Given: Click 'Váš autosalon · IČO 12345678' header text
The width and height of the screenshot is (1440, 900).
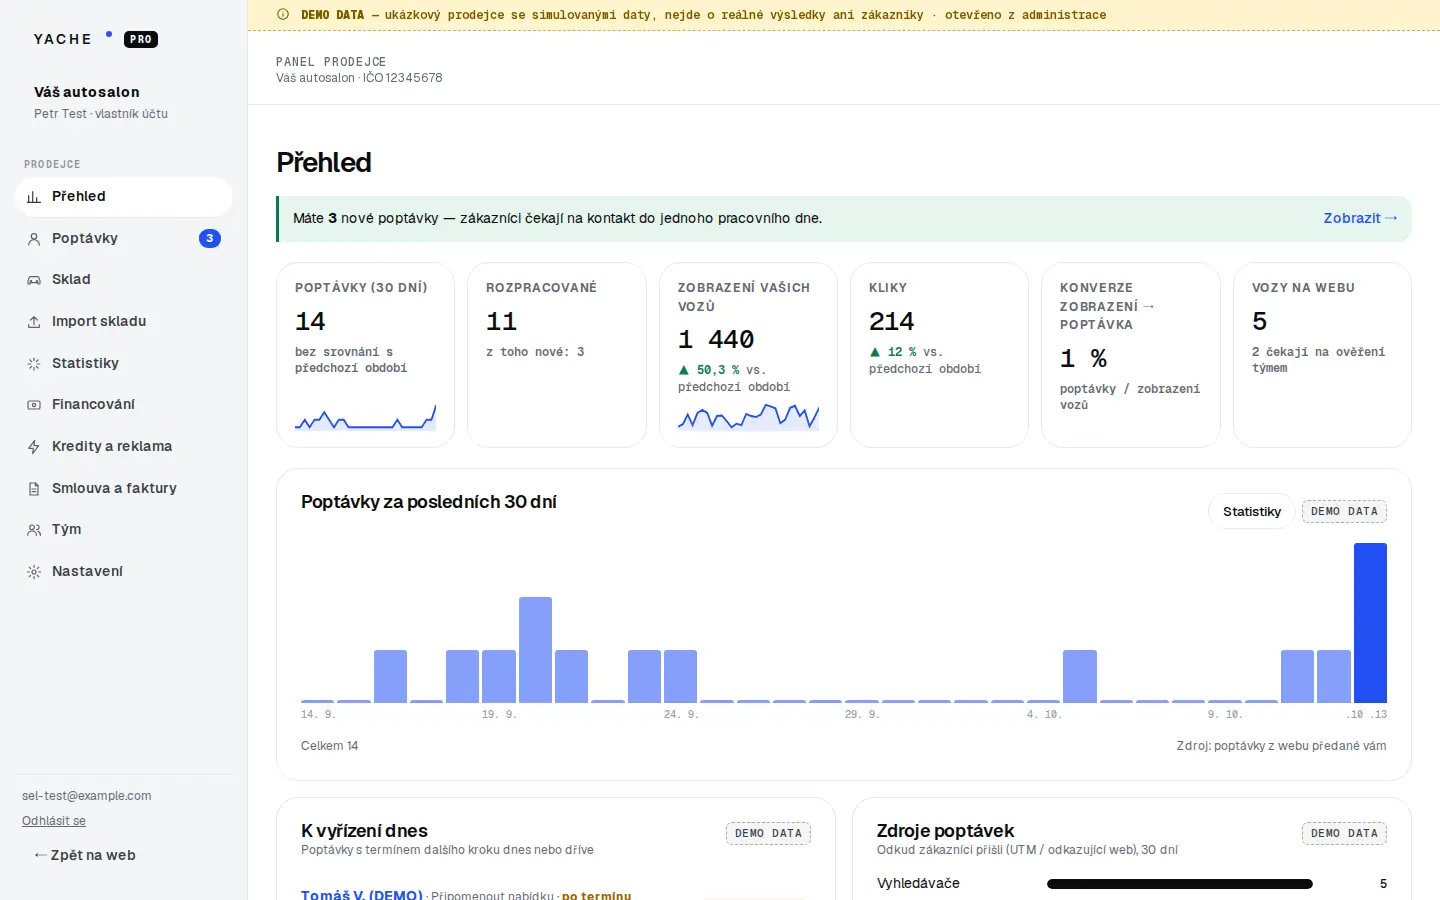Looking at the screenshot, I should (x=359, y=78).
